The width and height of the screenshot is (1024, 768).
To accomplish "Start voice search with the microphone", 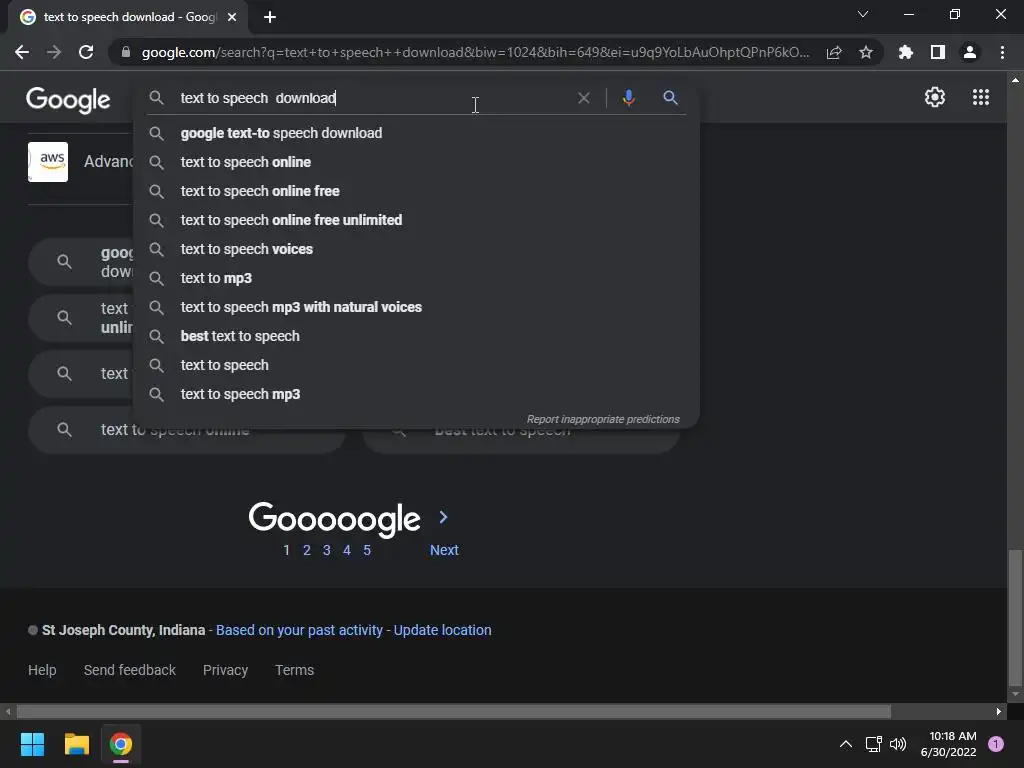I will pos(628,98).
